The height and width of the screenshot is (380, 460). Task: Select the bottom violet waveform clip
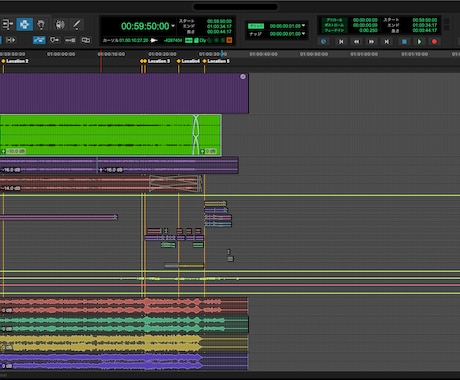[x=124, y=362]
